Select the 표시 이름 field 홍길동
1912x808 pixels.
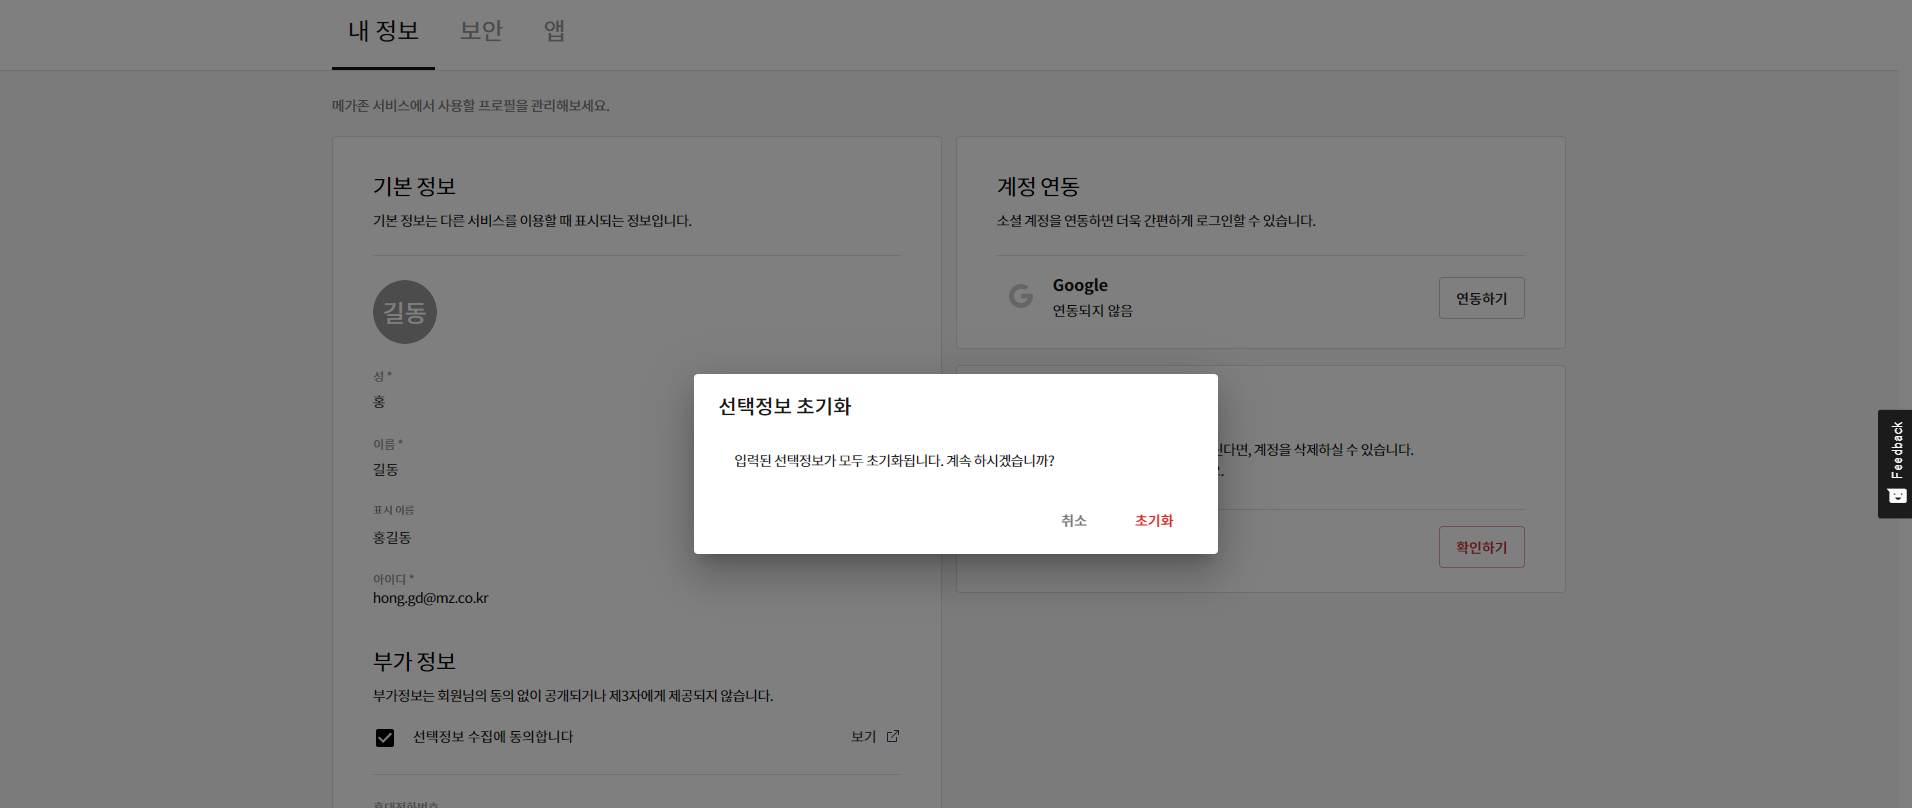(392, 537)
